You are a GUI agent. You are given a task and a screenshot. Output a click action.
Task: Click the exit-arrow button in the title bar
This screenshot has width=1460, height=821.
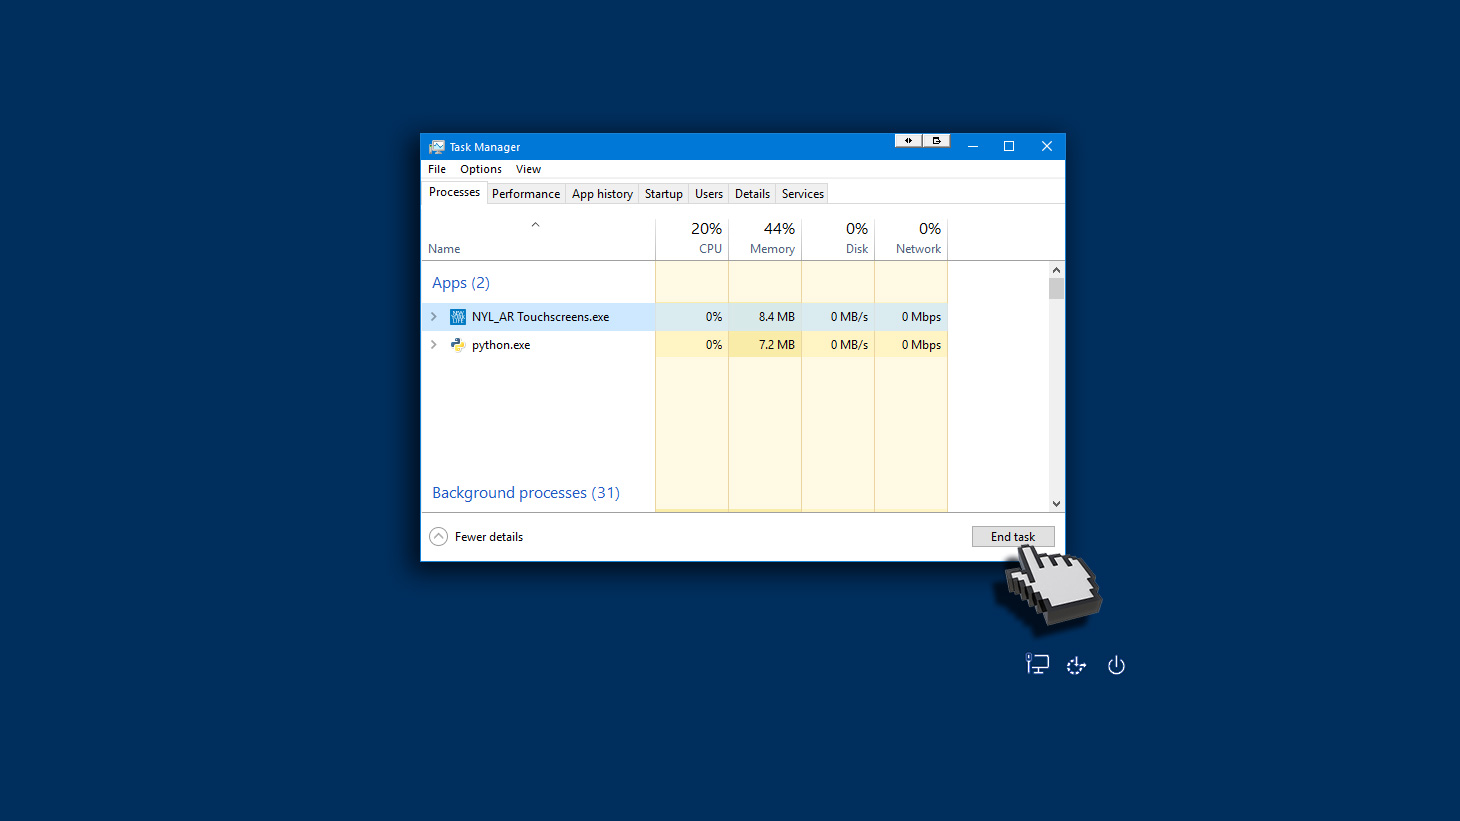click(x=936, y=141)
